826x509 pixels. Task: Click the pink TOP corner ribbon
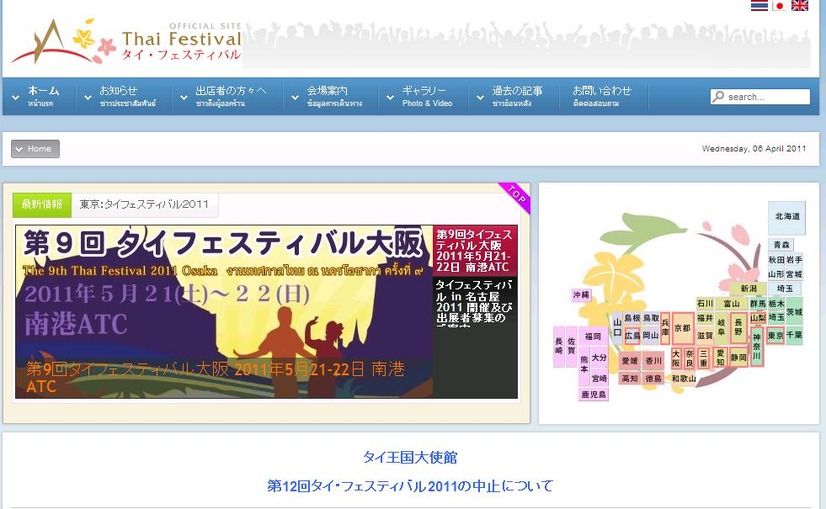click(x=515, y=197)
